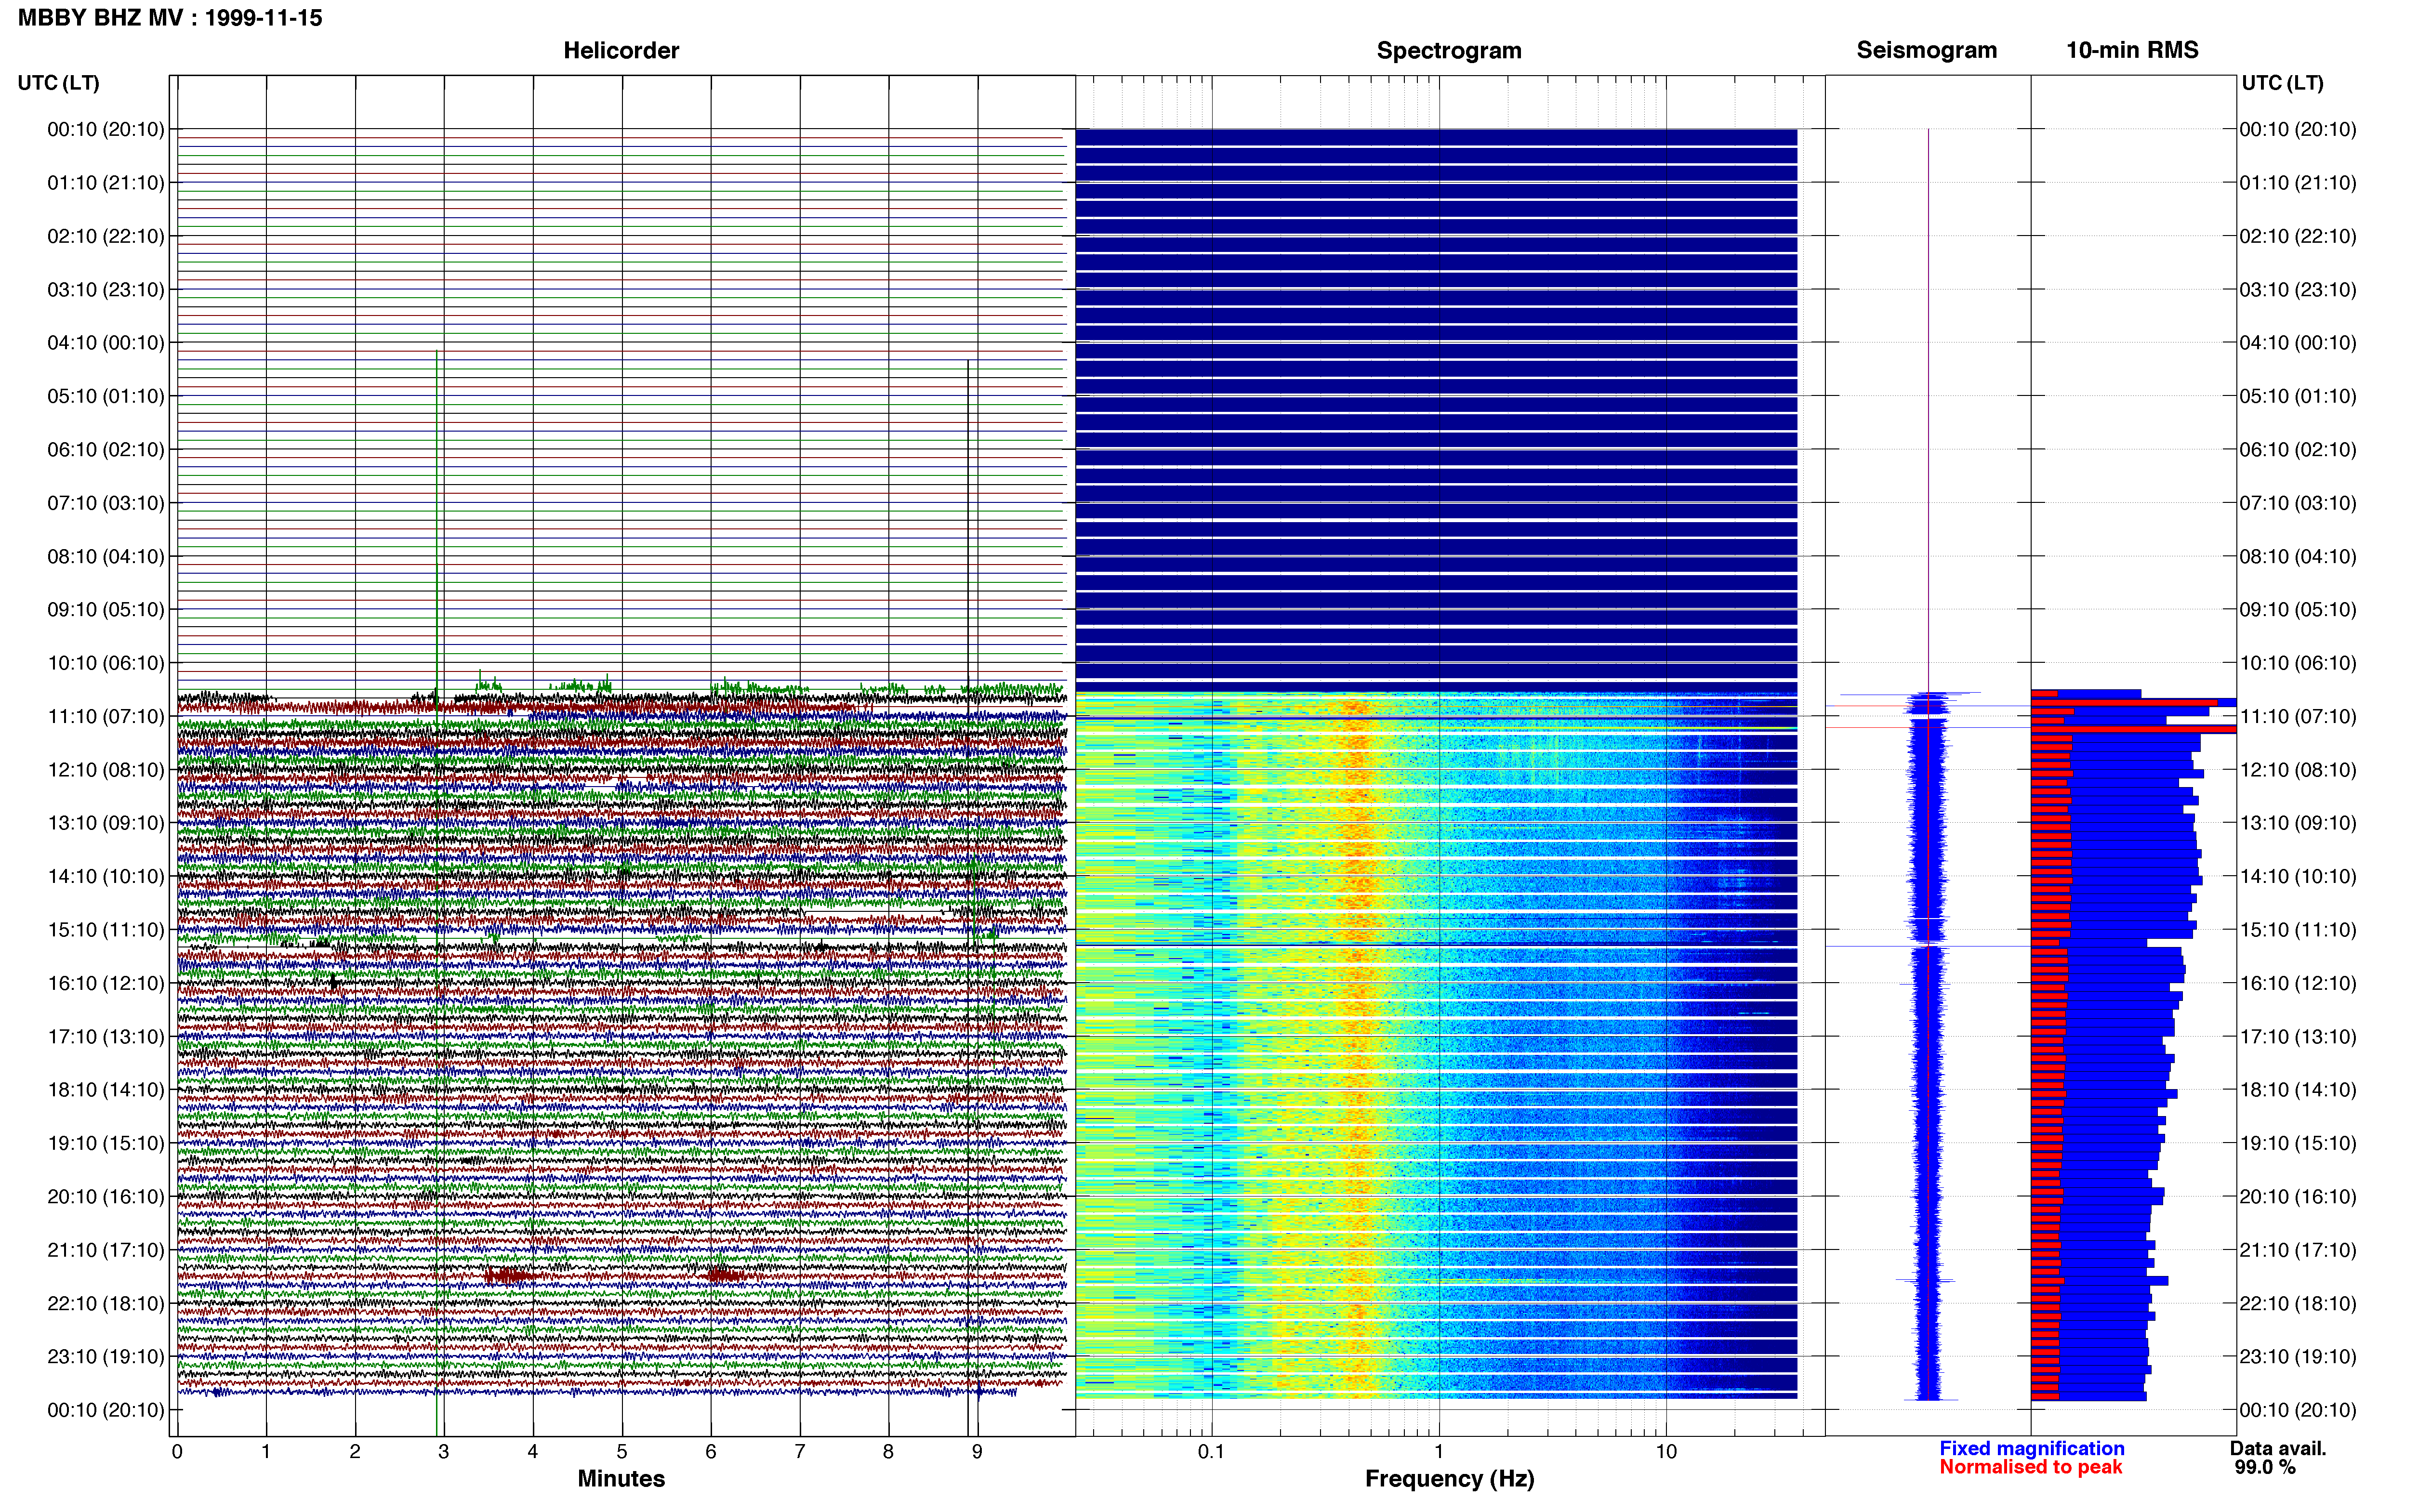Click minute tick label '0' under helicorder
The width and height of the screenshot is (2418, 1512).
[x=177, y=1452]
